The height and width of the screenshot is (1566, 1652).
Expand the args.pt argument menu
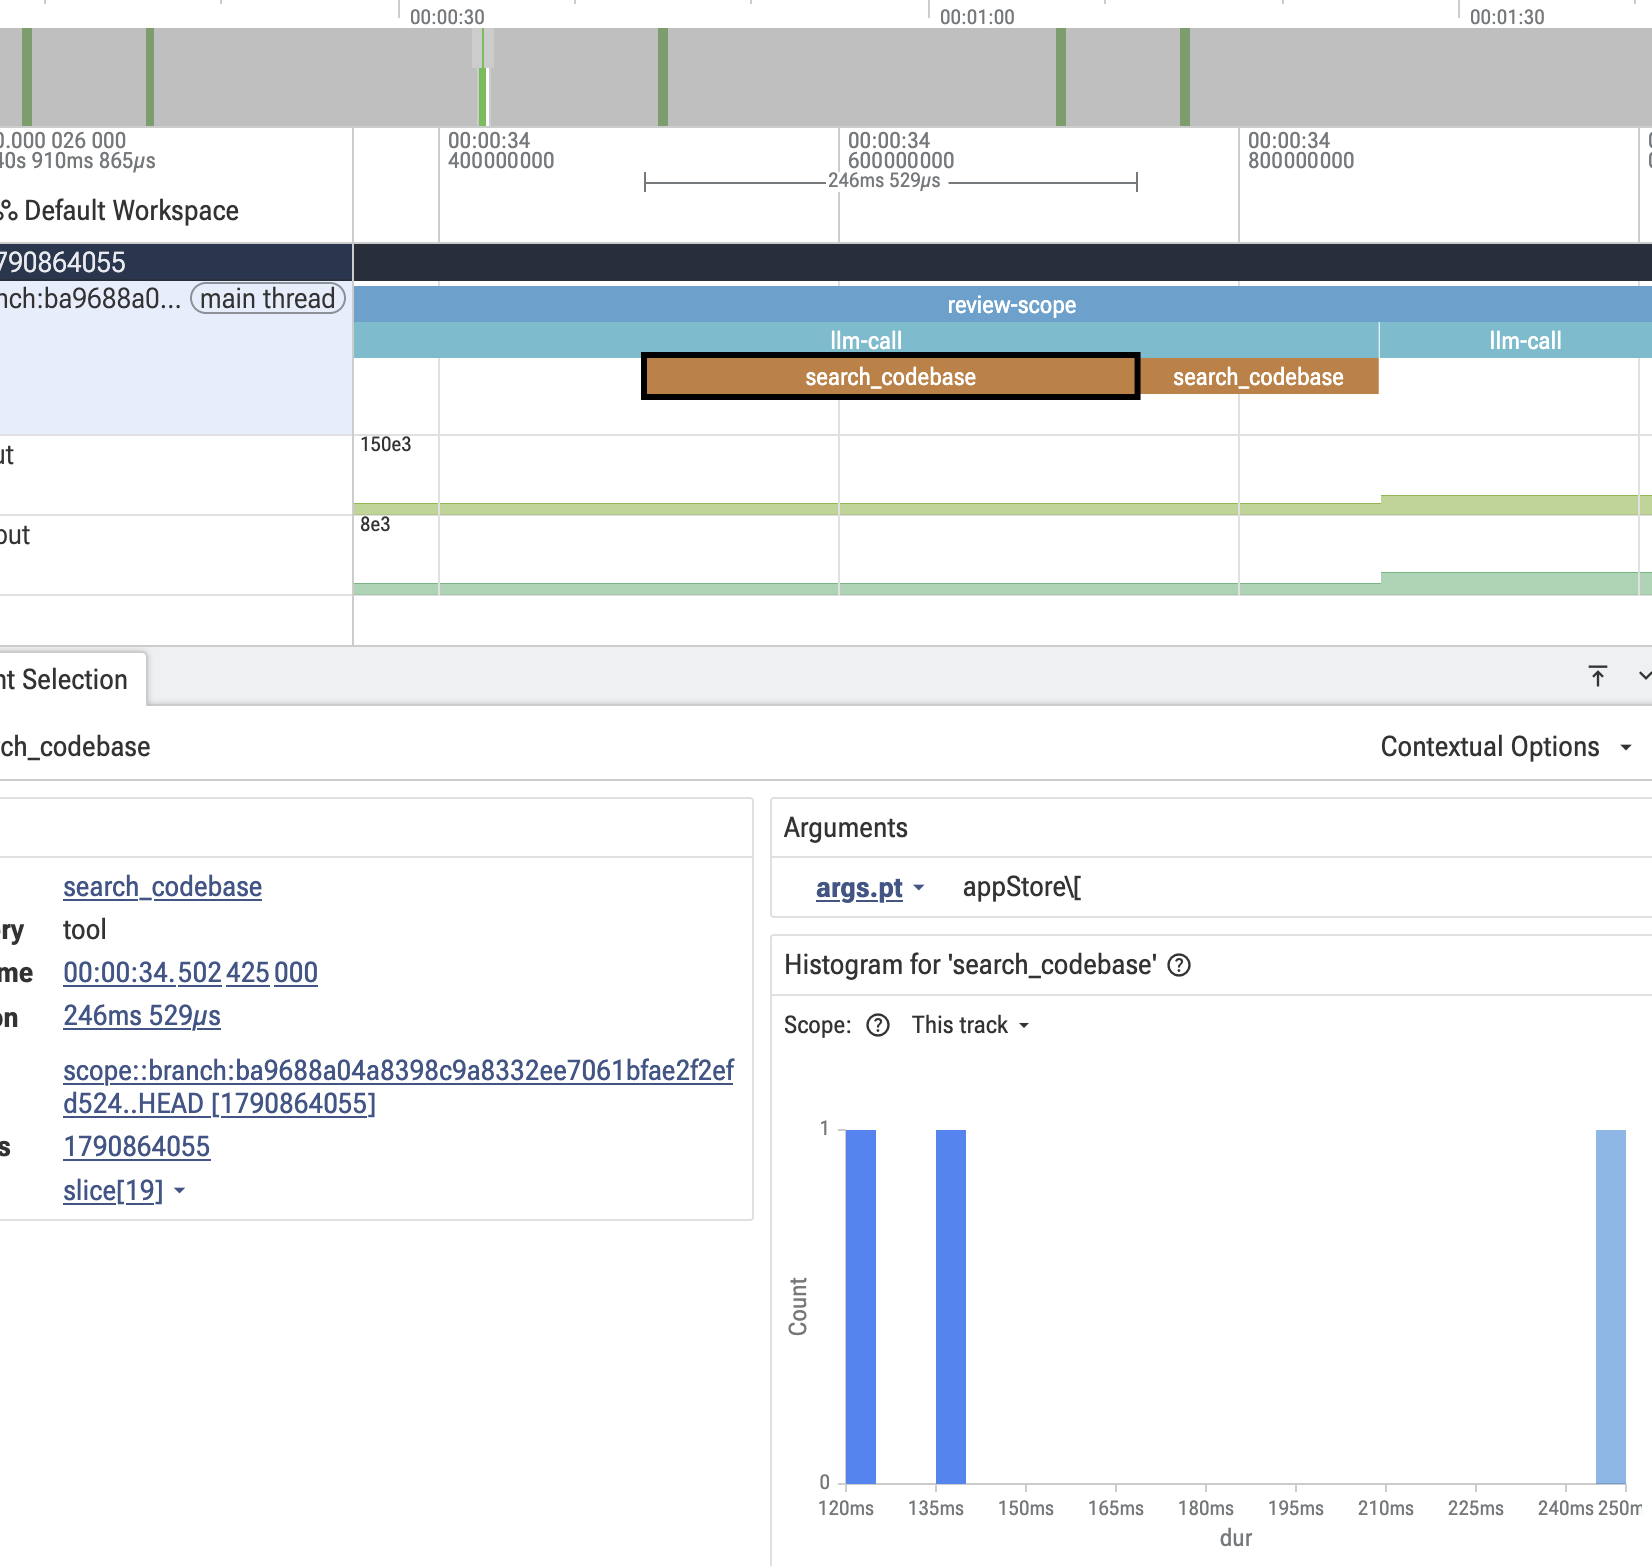coord(869,888)
